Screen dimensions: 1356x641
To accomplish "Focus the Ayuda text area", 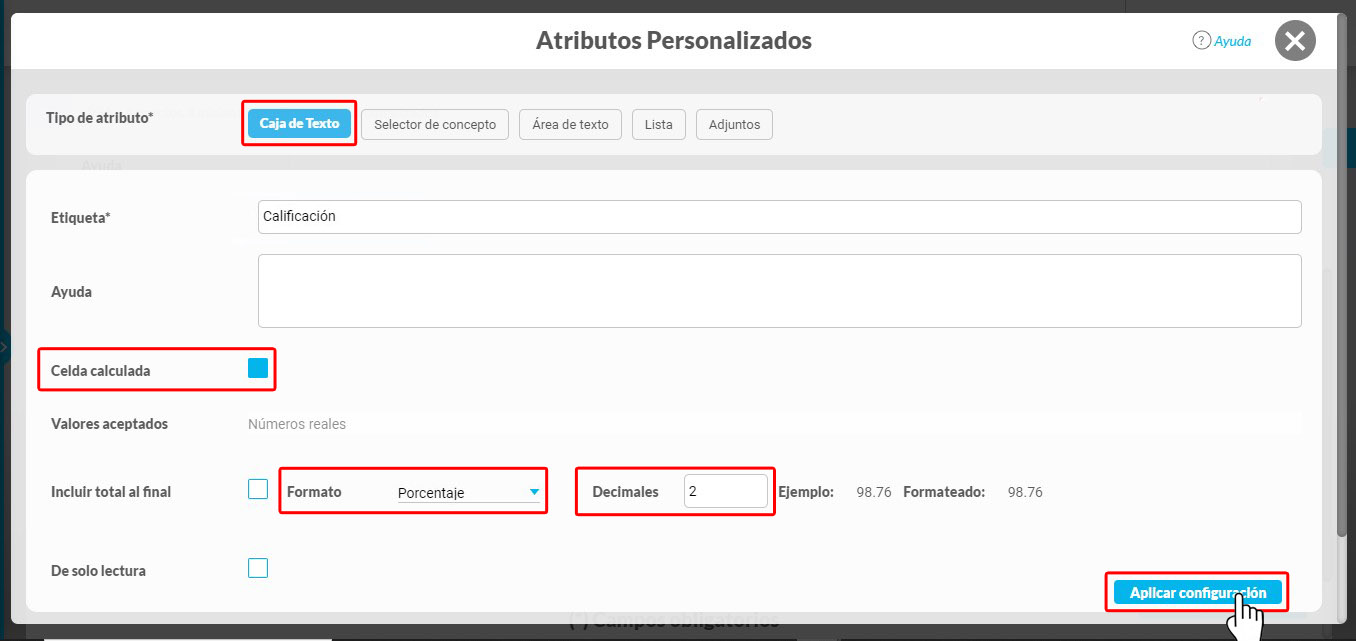I will (x=779, y=291).
